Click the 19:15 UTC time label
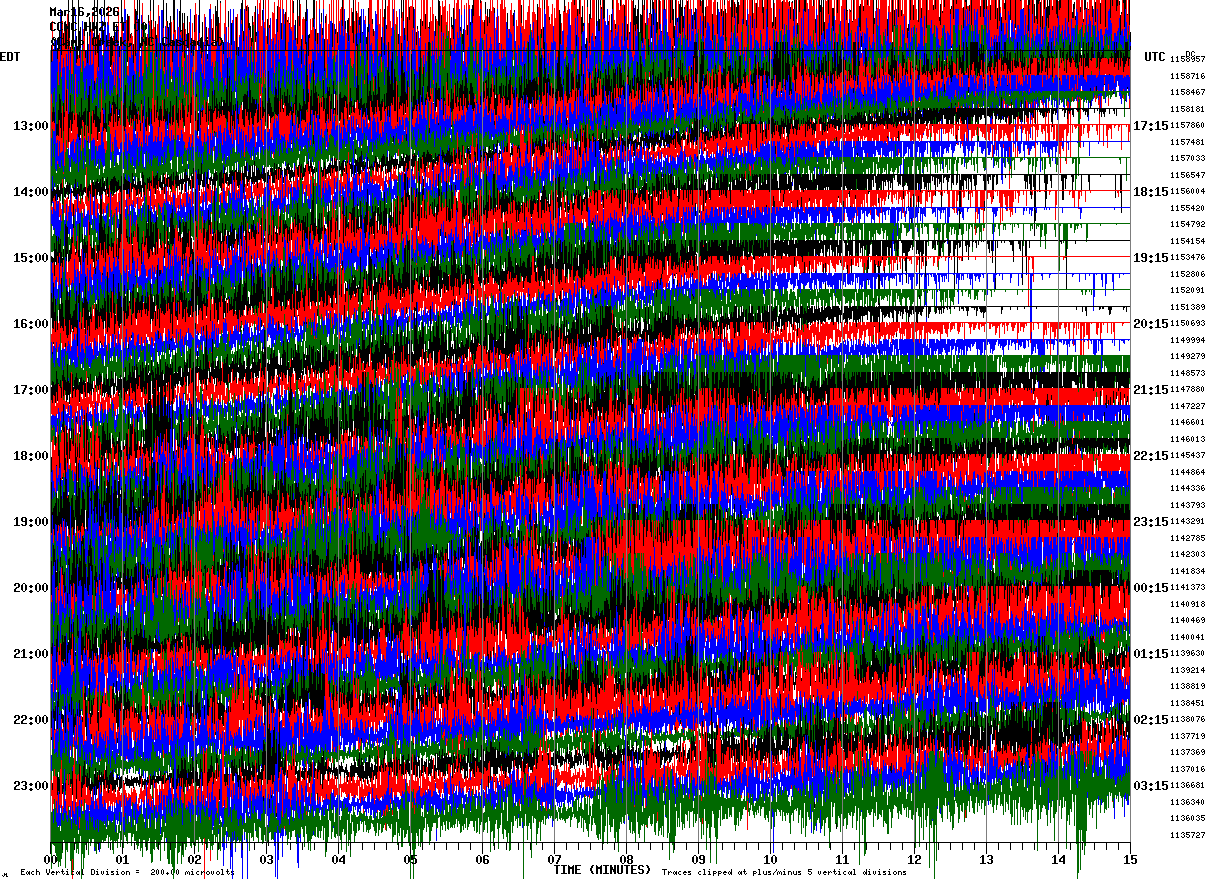Screen dimensions: 1210x886 point(1151,258)
